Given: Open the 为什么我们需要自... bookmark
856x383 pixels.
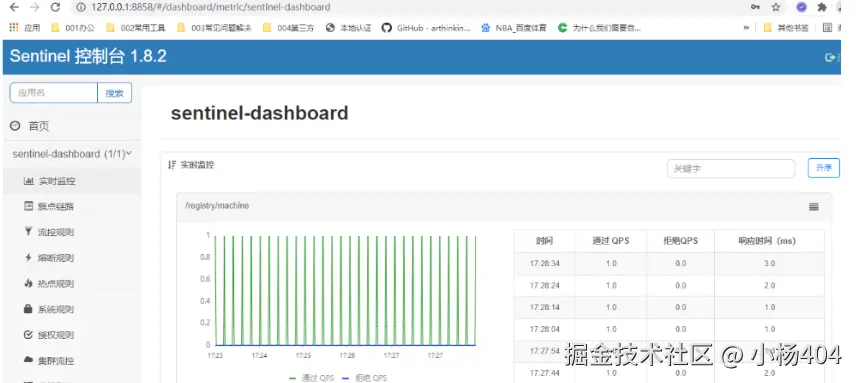Looking at the screenshot, I should (599, 28).
